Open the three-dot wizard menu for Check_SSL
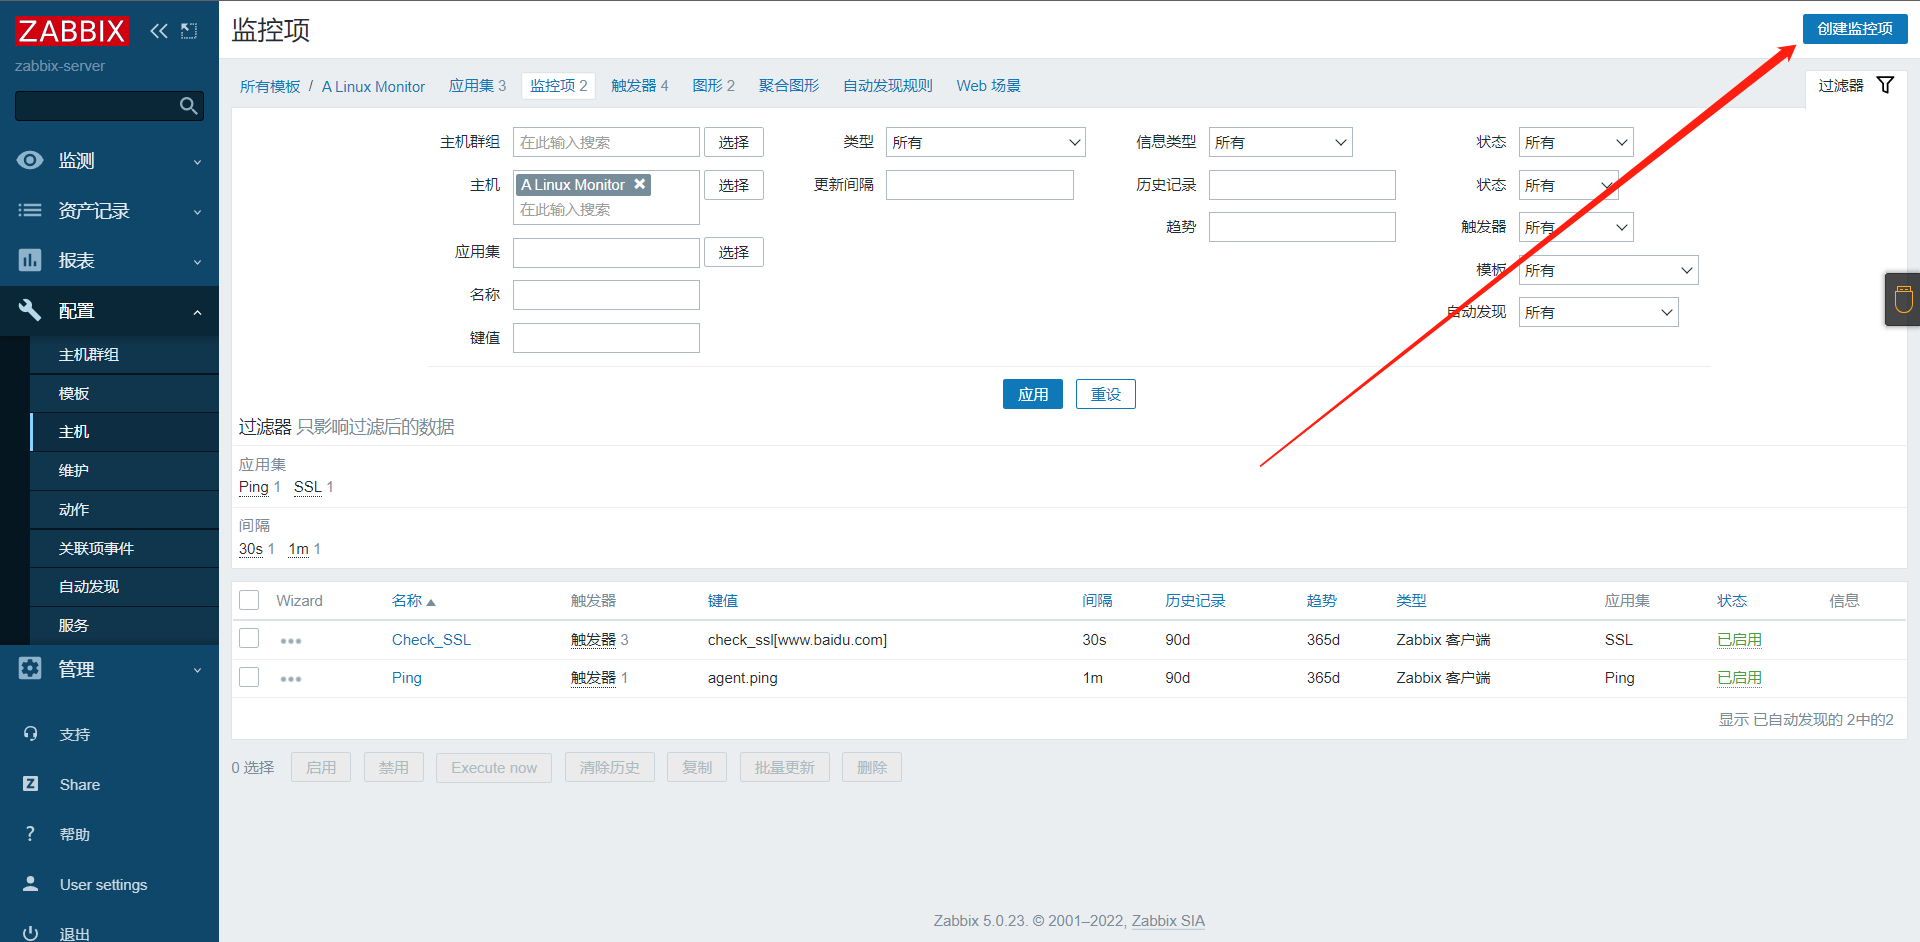 [291, 641]
